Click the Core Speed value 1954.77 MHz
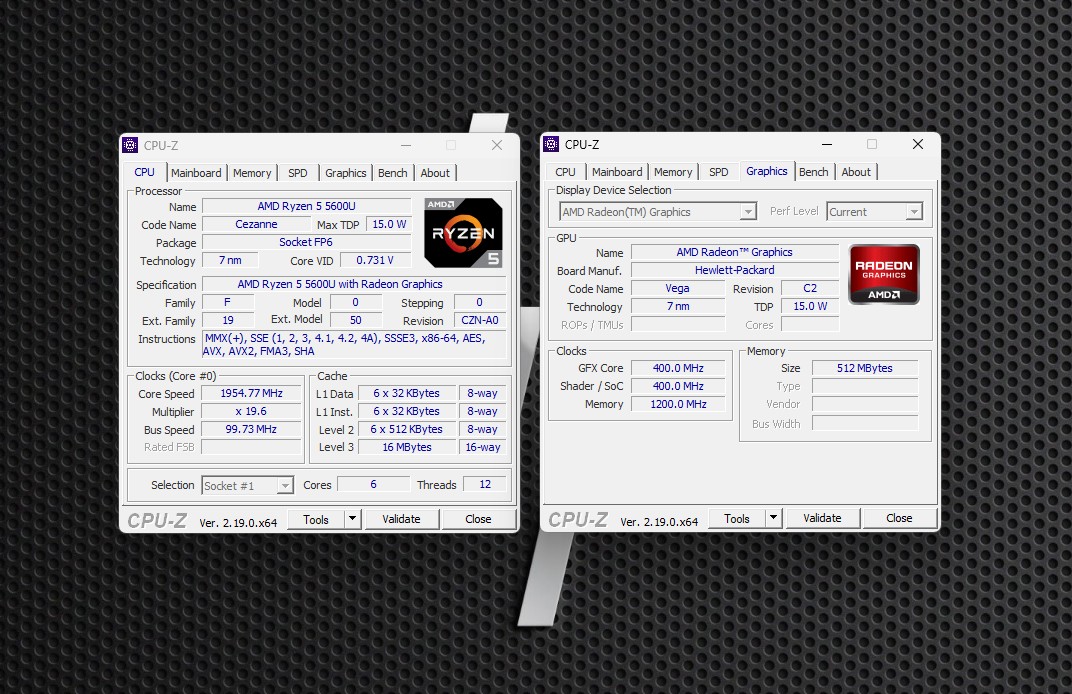 coord(252,393)
